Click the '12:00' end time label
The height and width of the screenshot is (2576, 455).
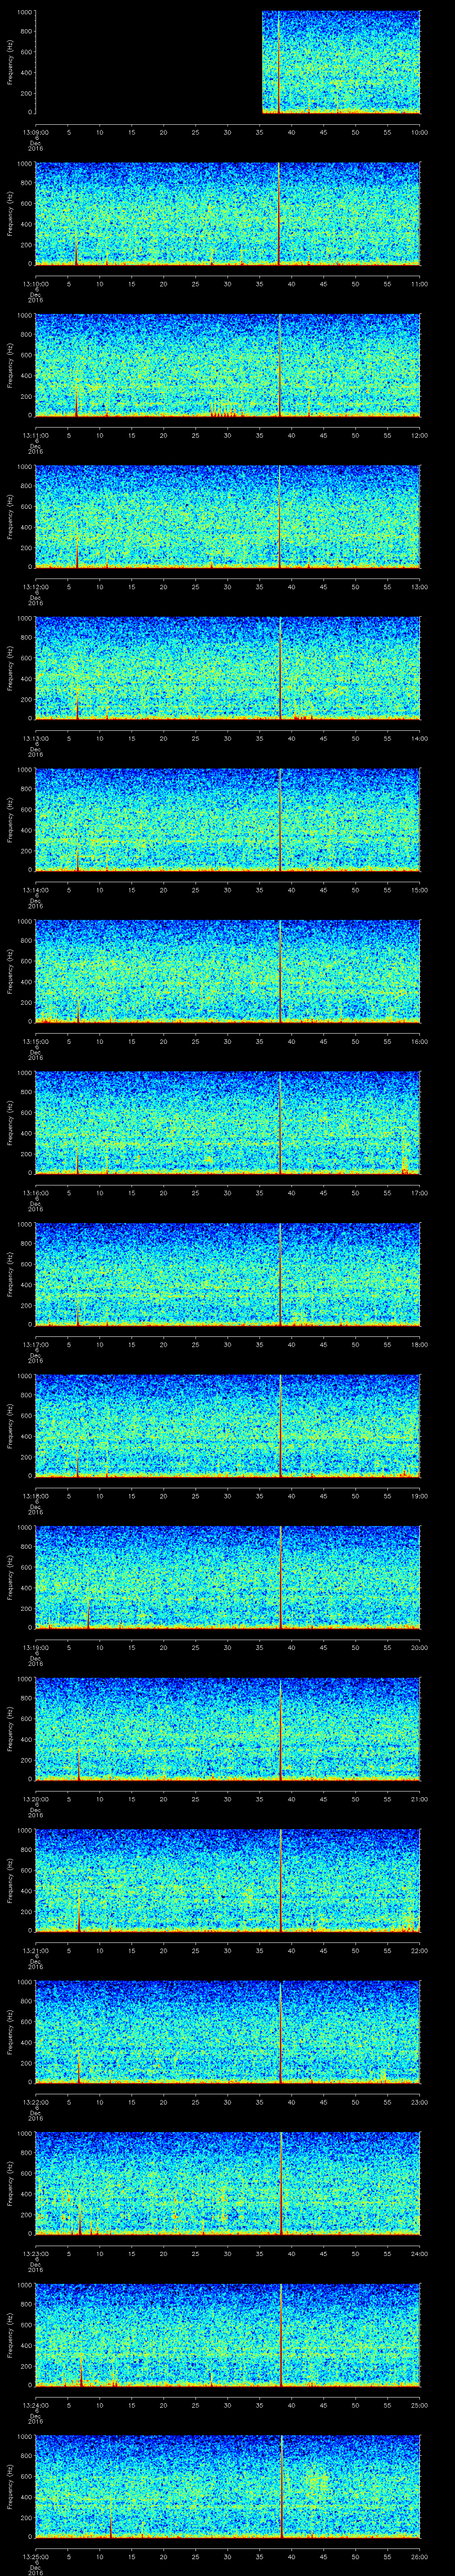pyautogui.click(x=420, y=435)
